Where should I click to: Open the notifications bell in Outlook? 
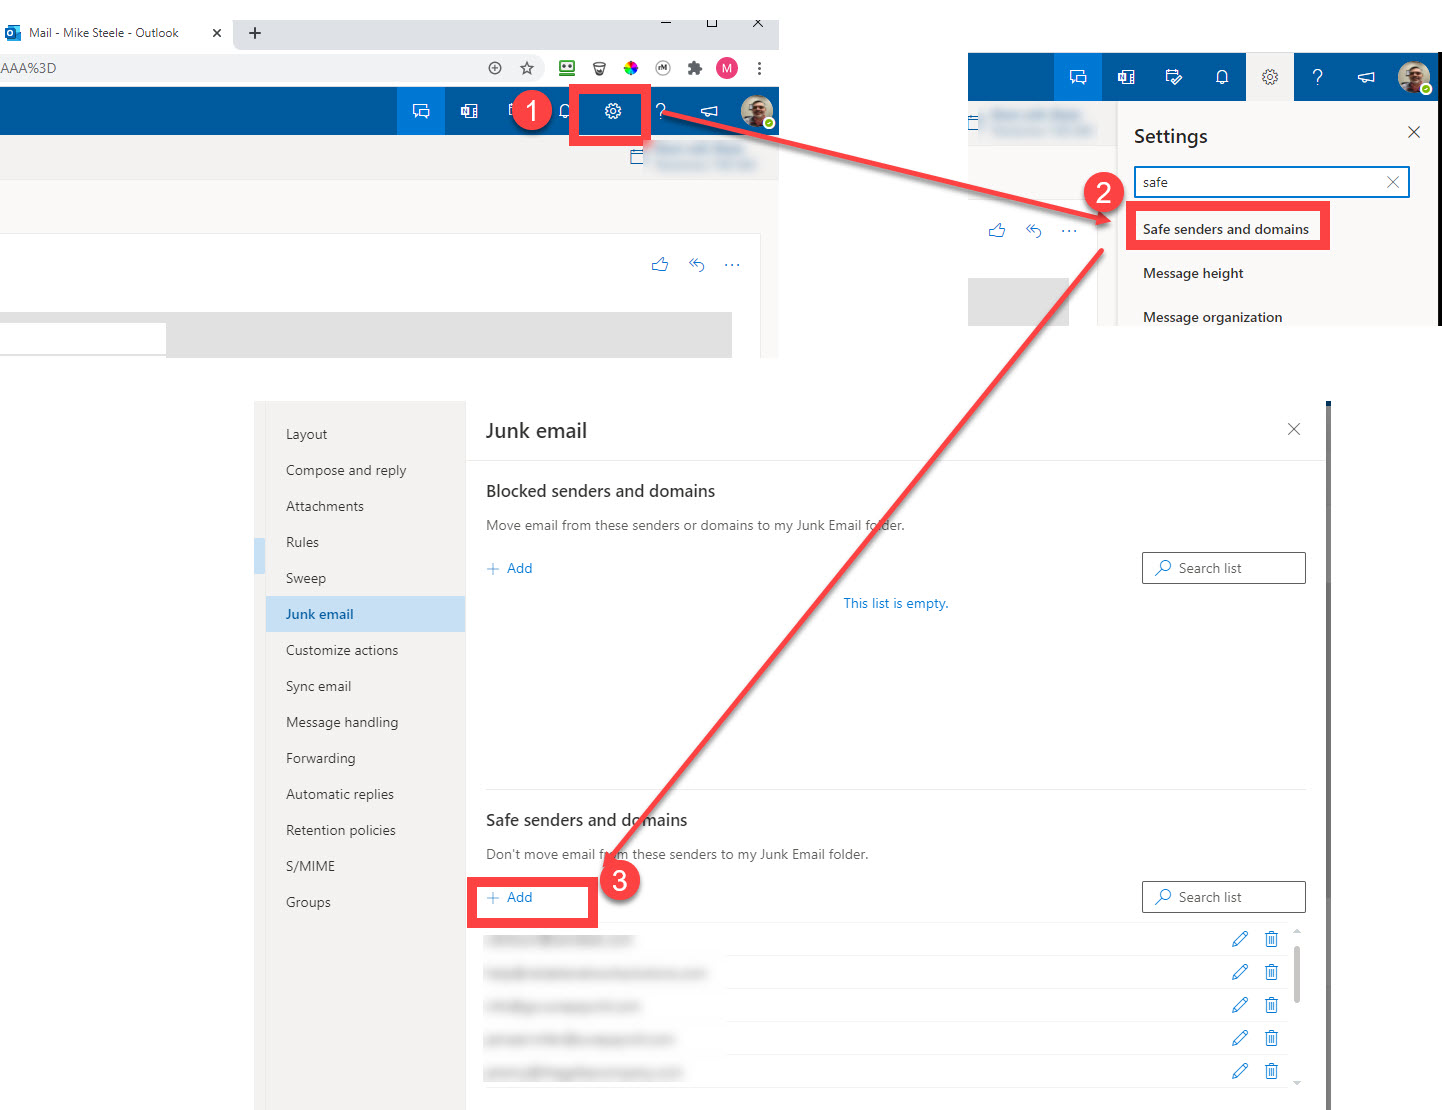click(1221, 77)
